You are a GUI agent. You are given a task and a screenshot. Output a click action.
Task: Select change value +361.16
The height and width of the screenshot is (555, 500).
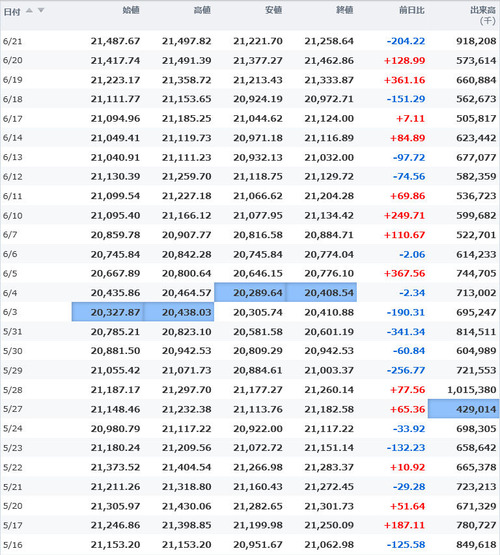404,80
